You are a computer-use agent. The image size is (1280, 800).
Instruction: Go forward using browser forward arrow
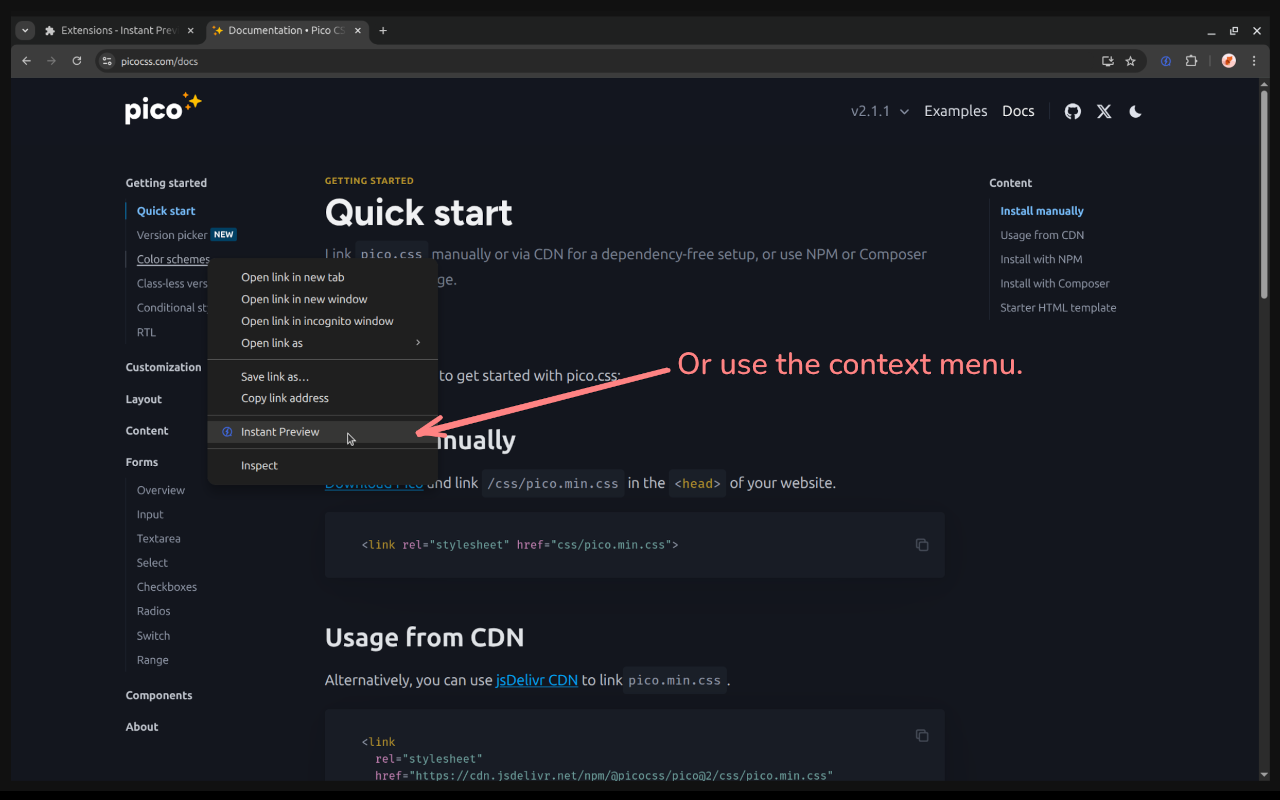click(52, 61)
